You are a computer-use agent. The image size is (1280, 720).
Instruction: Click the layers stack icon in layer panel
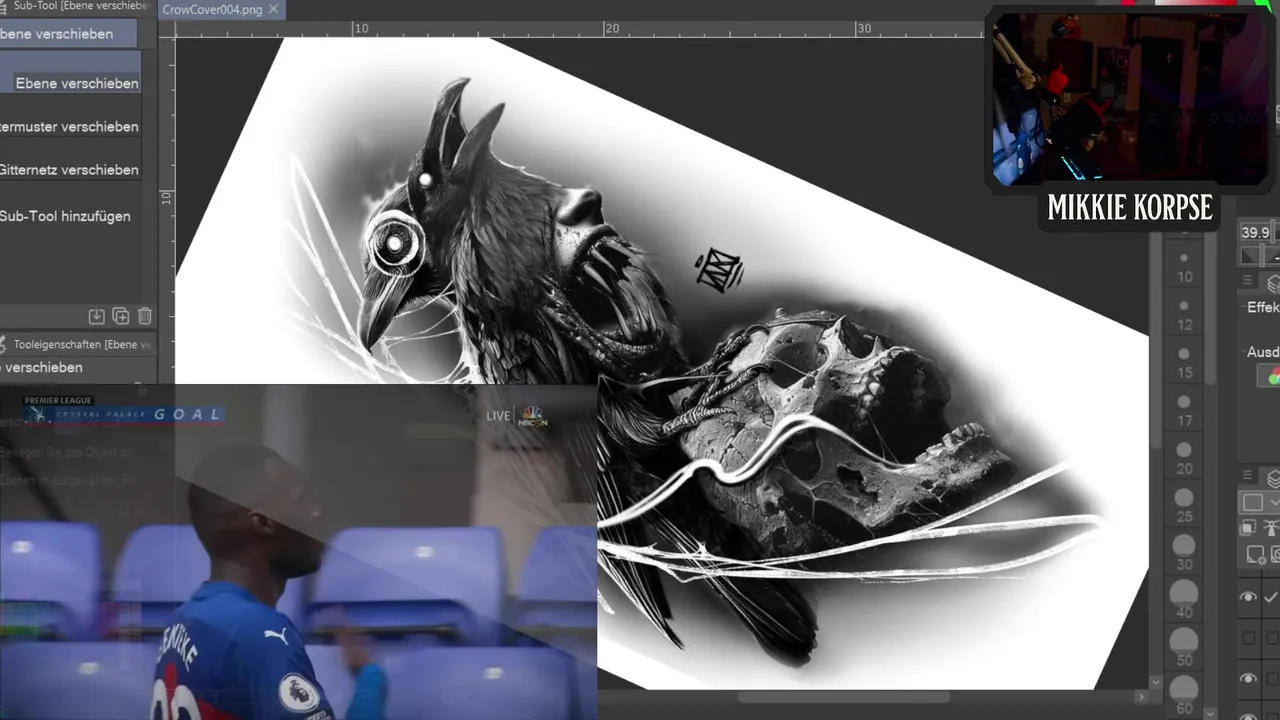pos(1273,478)
